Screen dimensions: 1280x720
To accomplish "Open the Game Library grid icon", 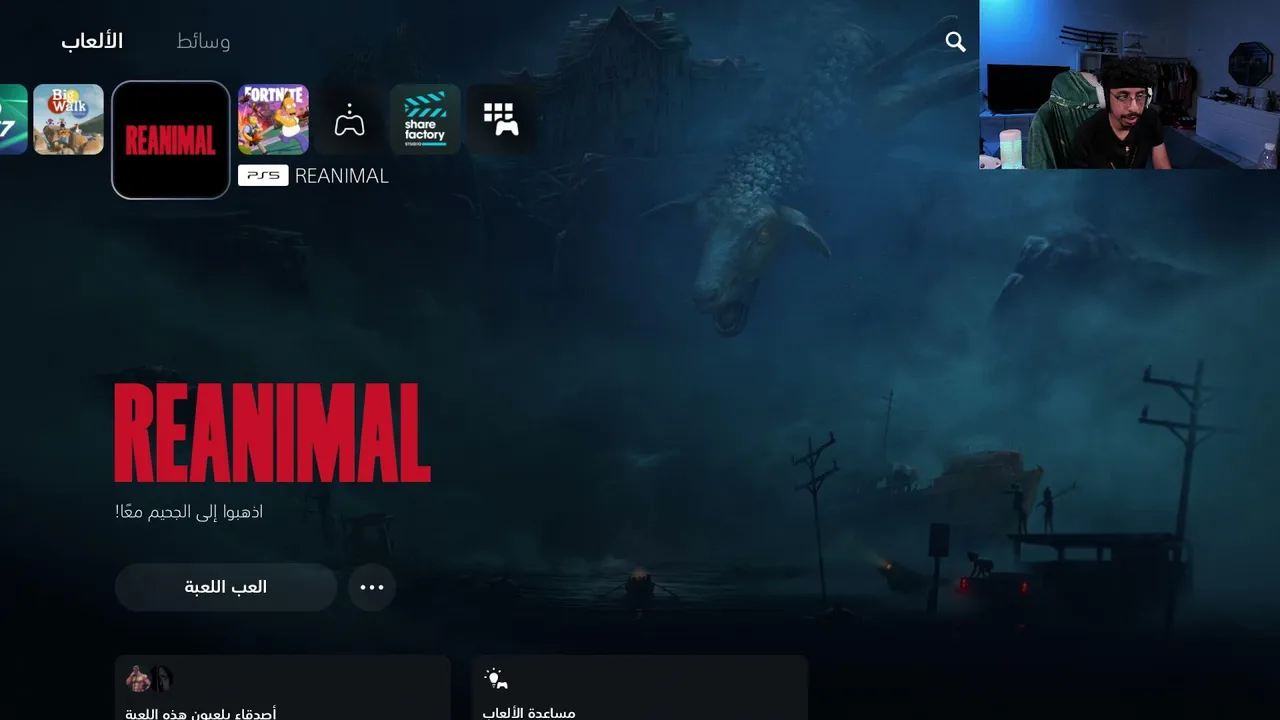I will pos(501,119).
